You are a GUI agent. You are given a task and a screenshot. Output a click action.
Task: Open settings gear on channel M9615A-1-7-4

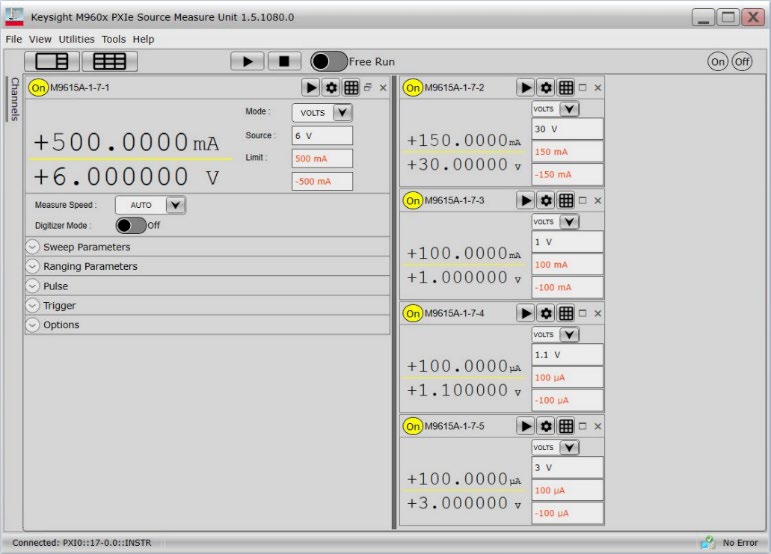tap(546, 314)
